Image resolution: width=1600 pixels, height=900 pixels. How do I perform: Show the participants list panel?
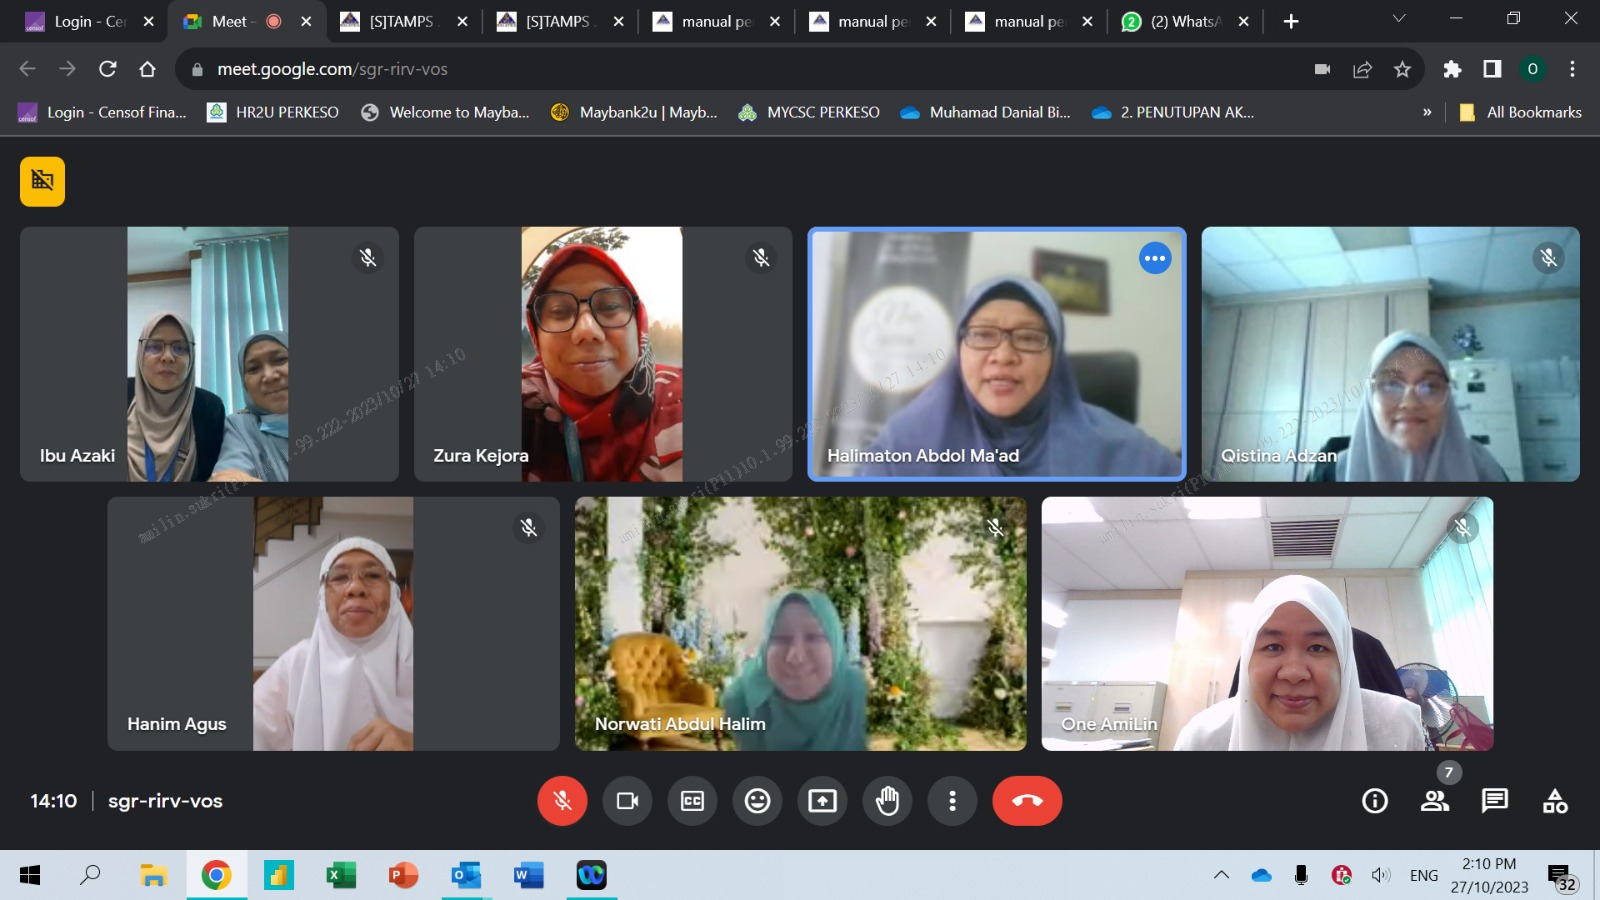(1435, 801)
